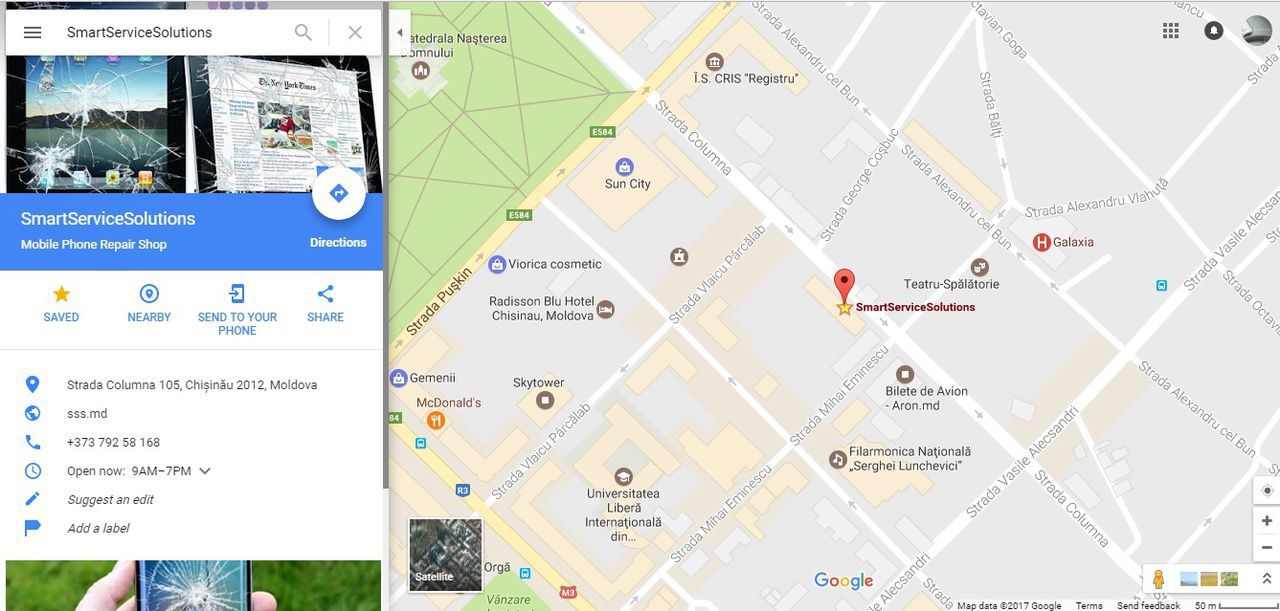Zoom in with the plus button
1280x611 pixels.
pos(1267,521)
